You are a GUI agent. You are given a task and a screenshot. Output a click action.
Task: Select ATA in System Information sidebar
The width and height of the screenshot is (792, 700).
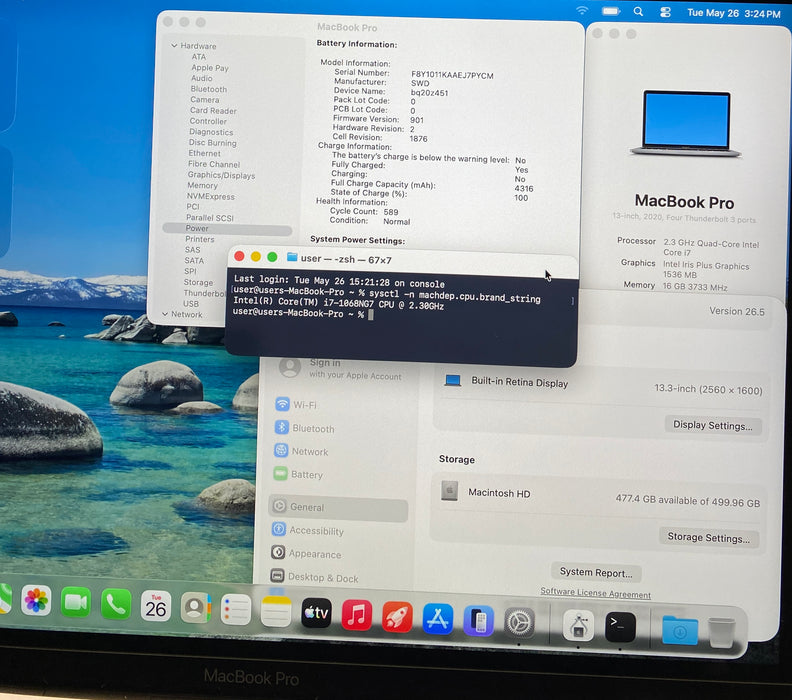pyautogui.click(x=199, y=57)
